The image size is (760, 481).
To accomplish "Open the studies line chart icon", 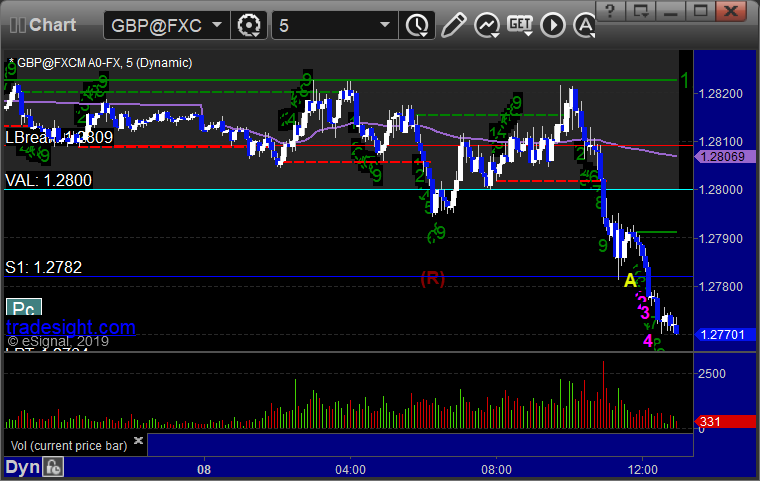I will 487,25.
